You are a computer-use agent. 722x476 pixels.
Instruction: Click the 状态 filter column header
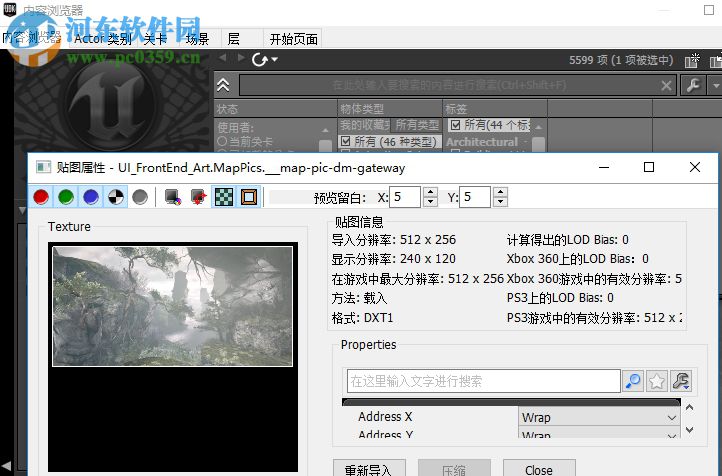[276, 109]
